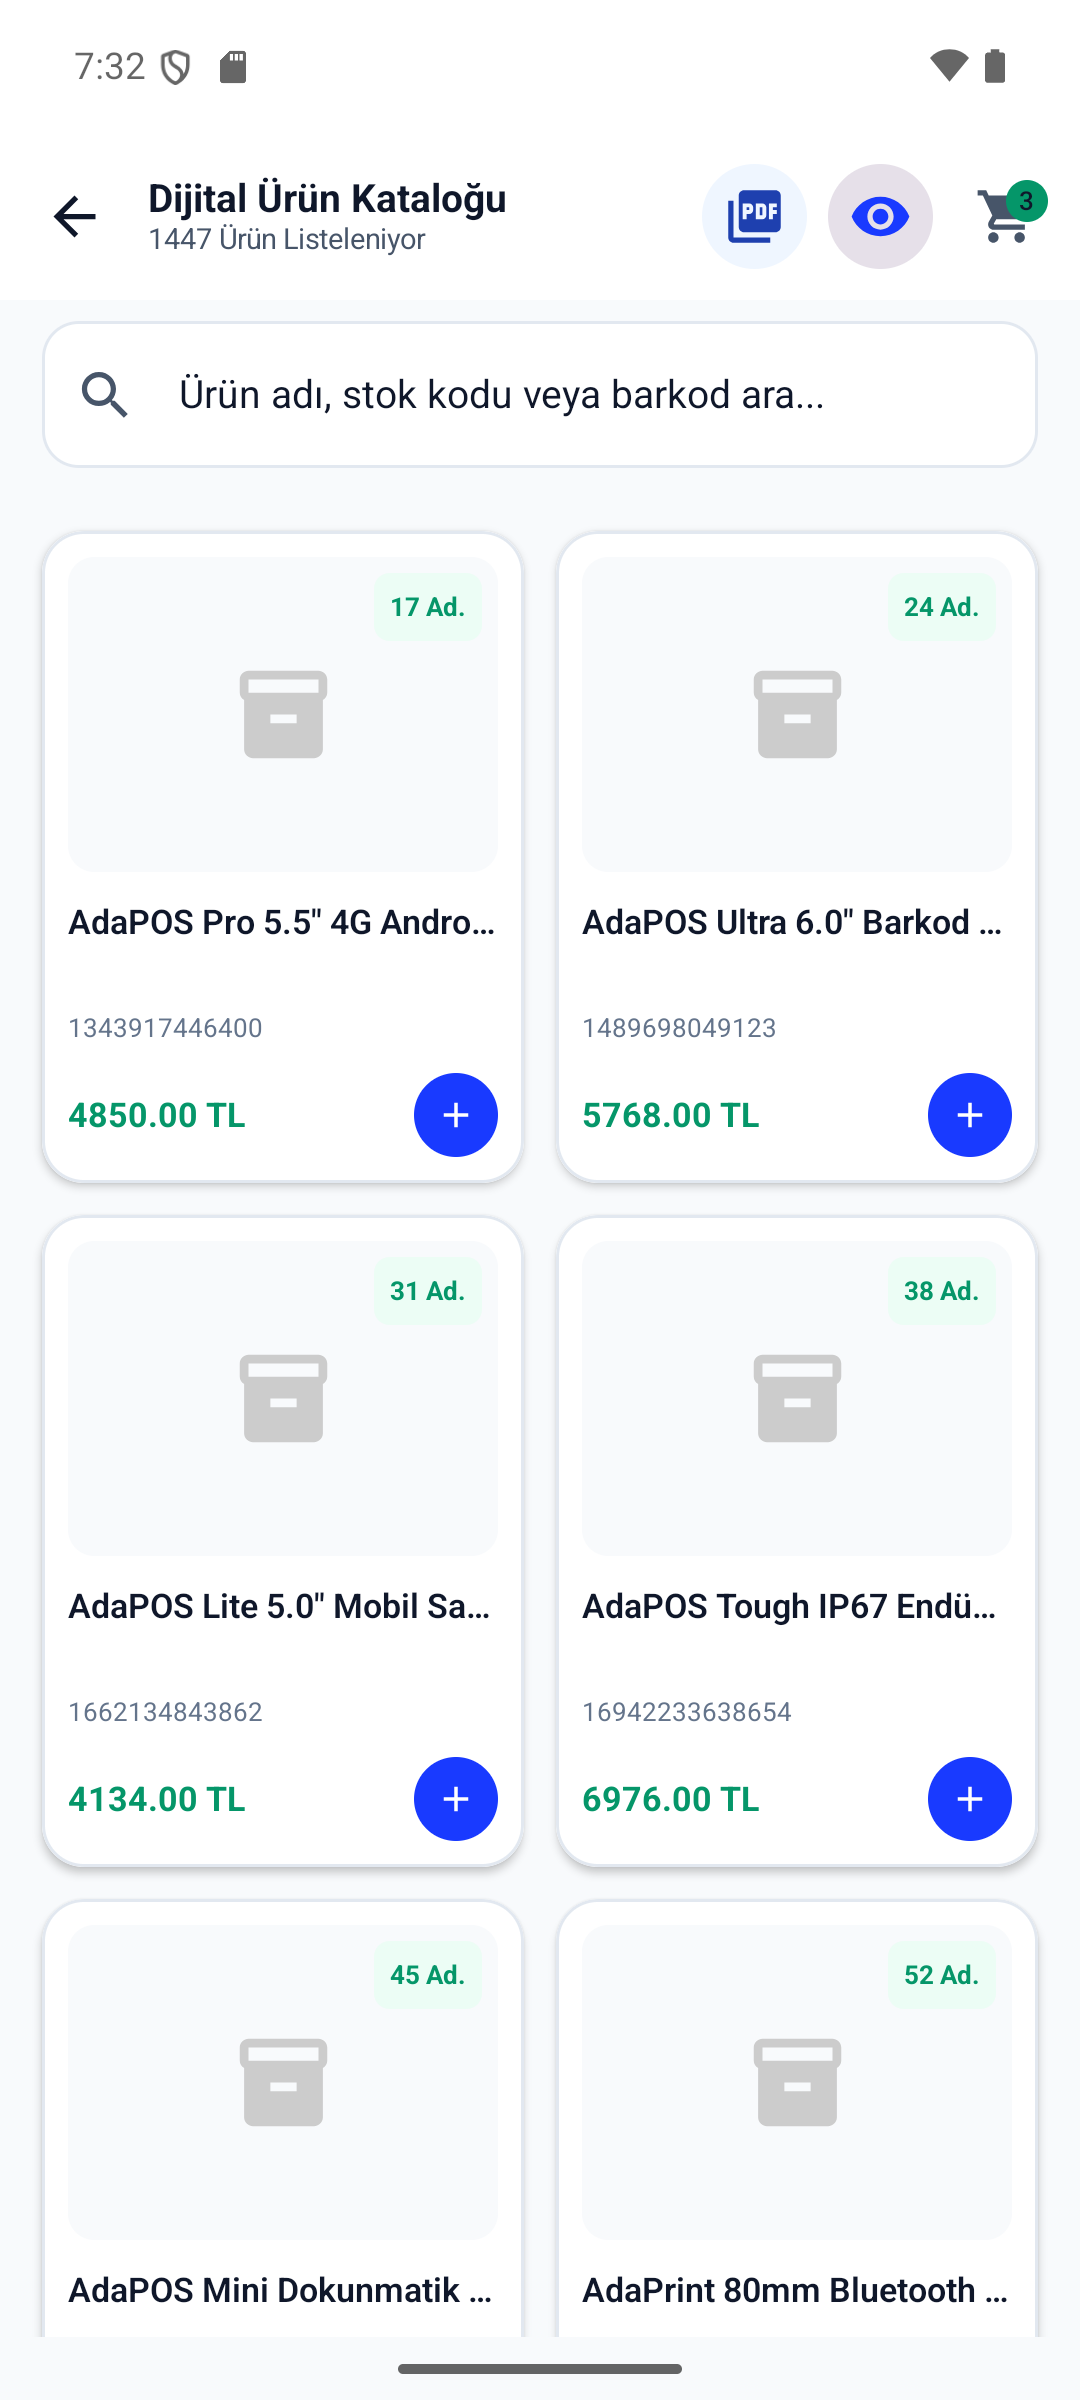Tap the 4134.00 TL price label
The image size is (1080, 2400).
pos(157,1799)
